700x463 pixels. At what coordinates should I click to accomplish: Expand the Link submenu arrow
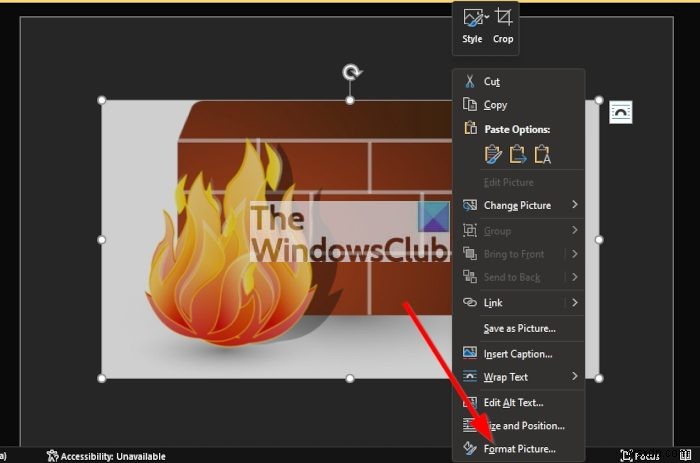[x=575, y=302]
